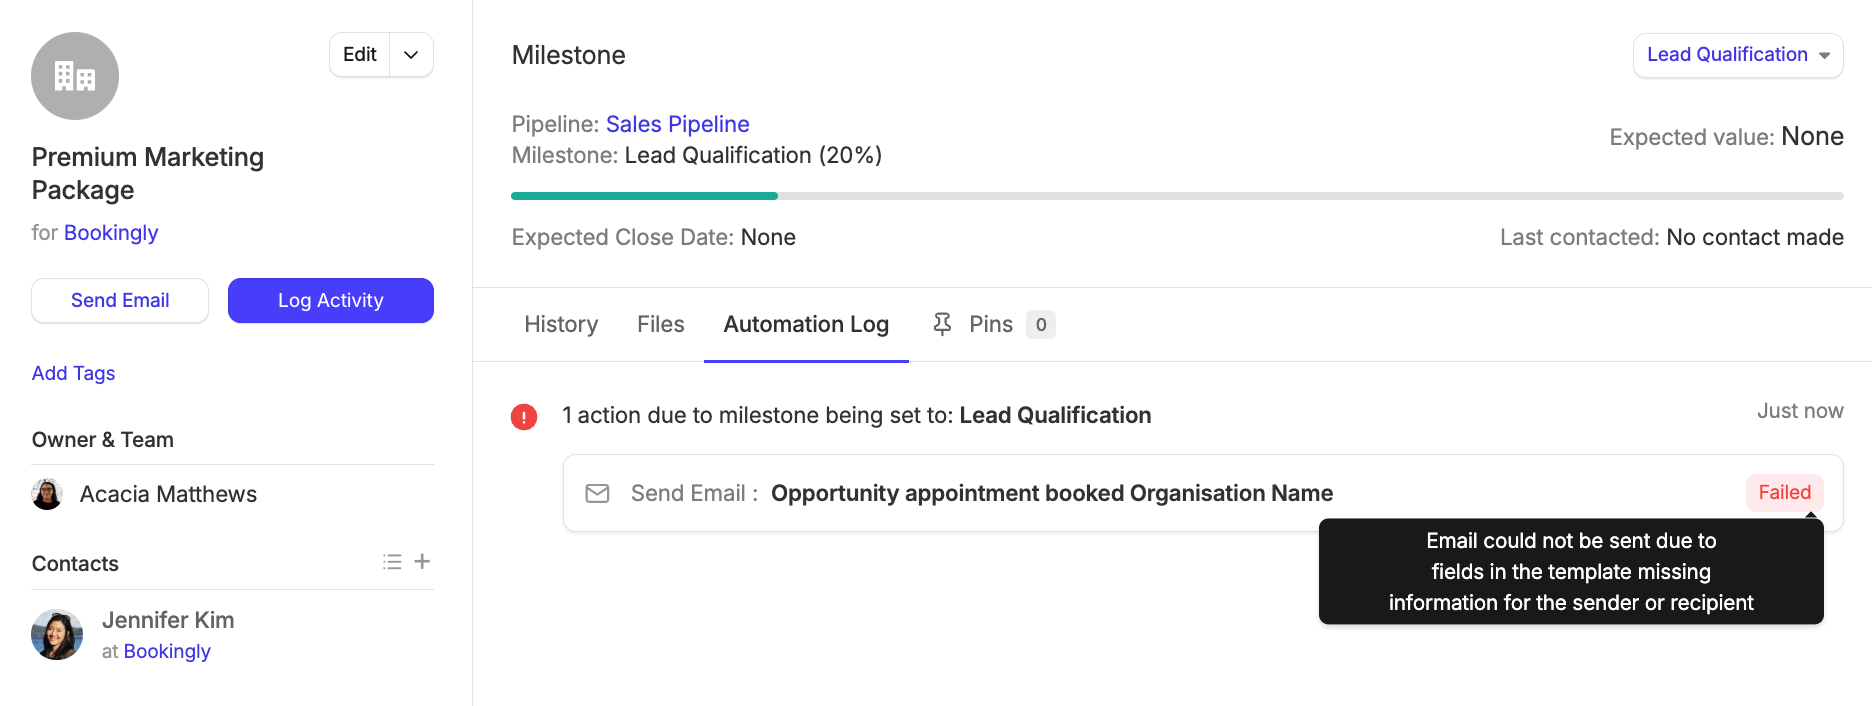The height and width of the screenshot is (706, 1872).
Task: Open the Lead Qualification milestone dropdown
Action: 1738,55
